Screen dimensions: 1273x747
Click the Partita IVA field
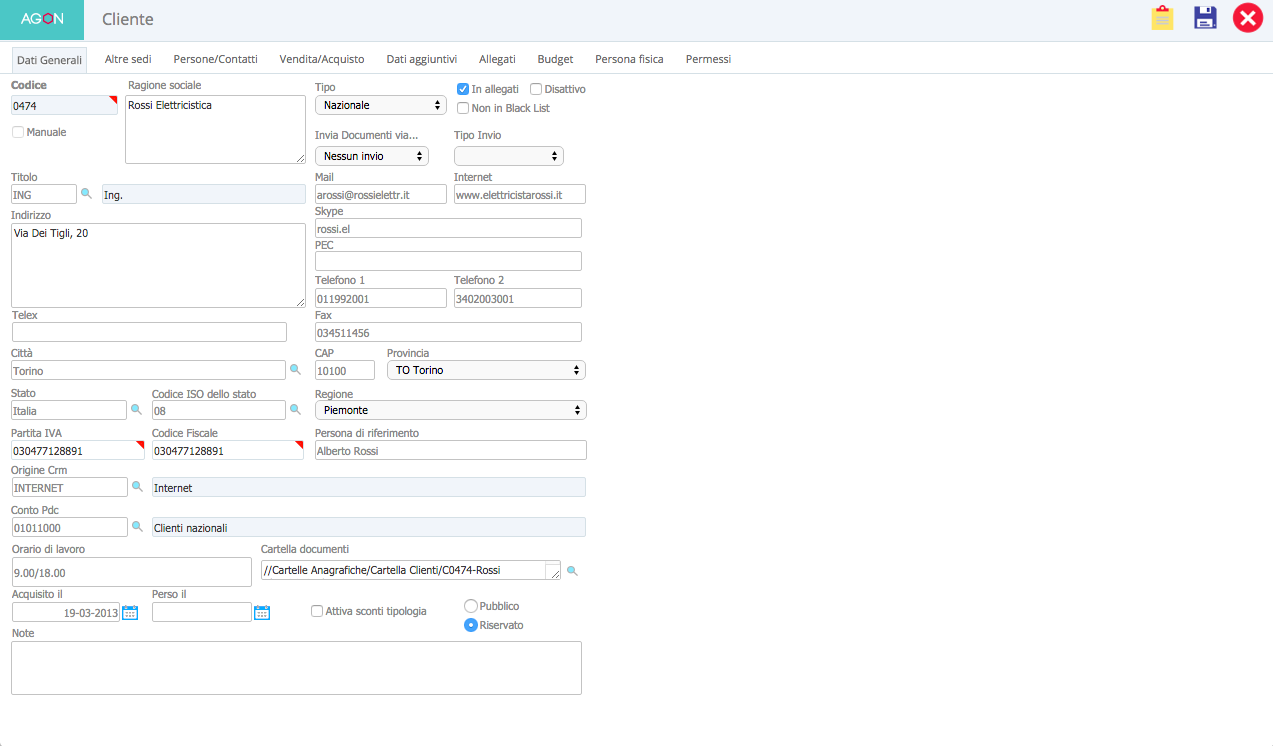pyautogui.click(x=78, y=450)
